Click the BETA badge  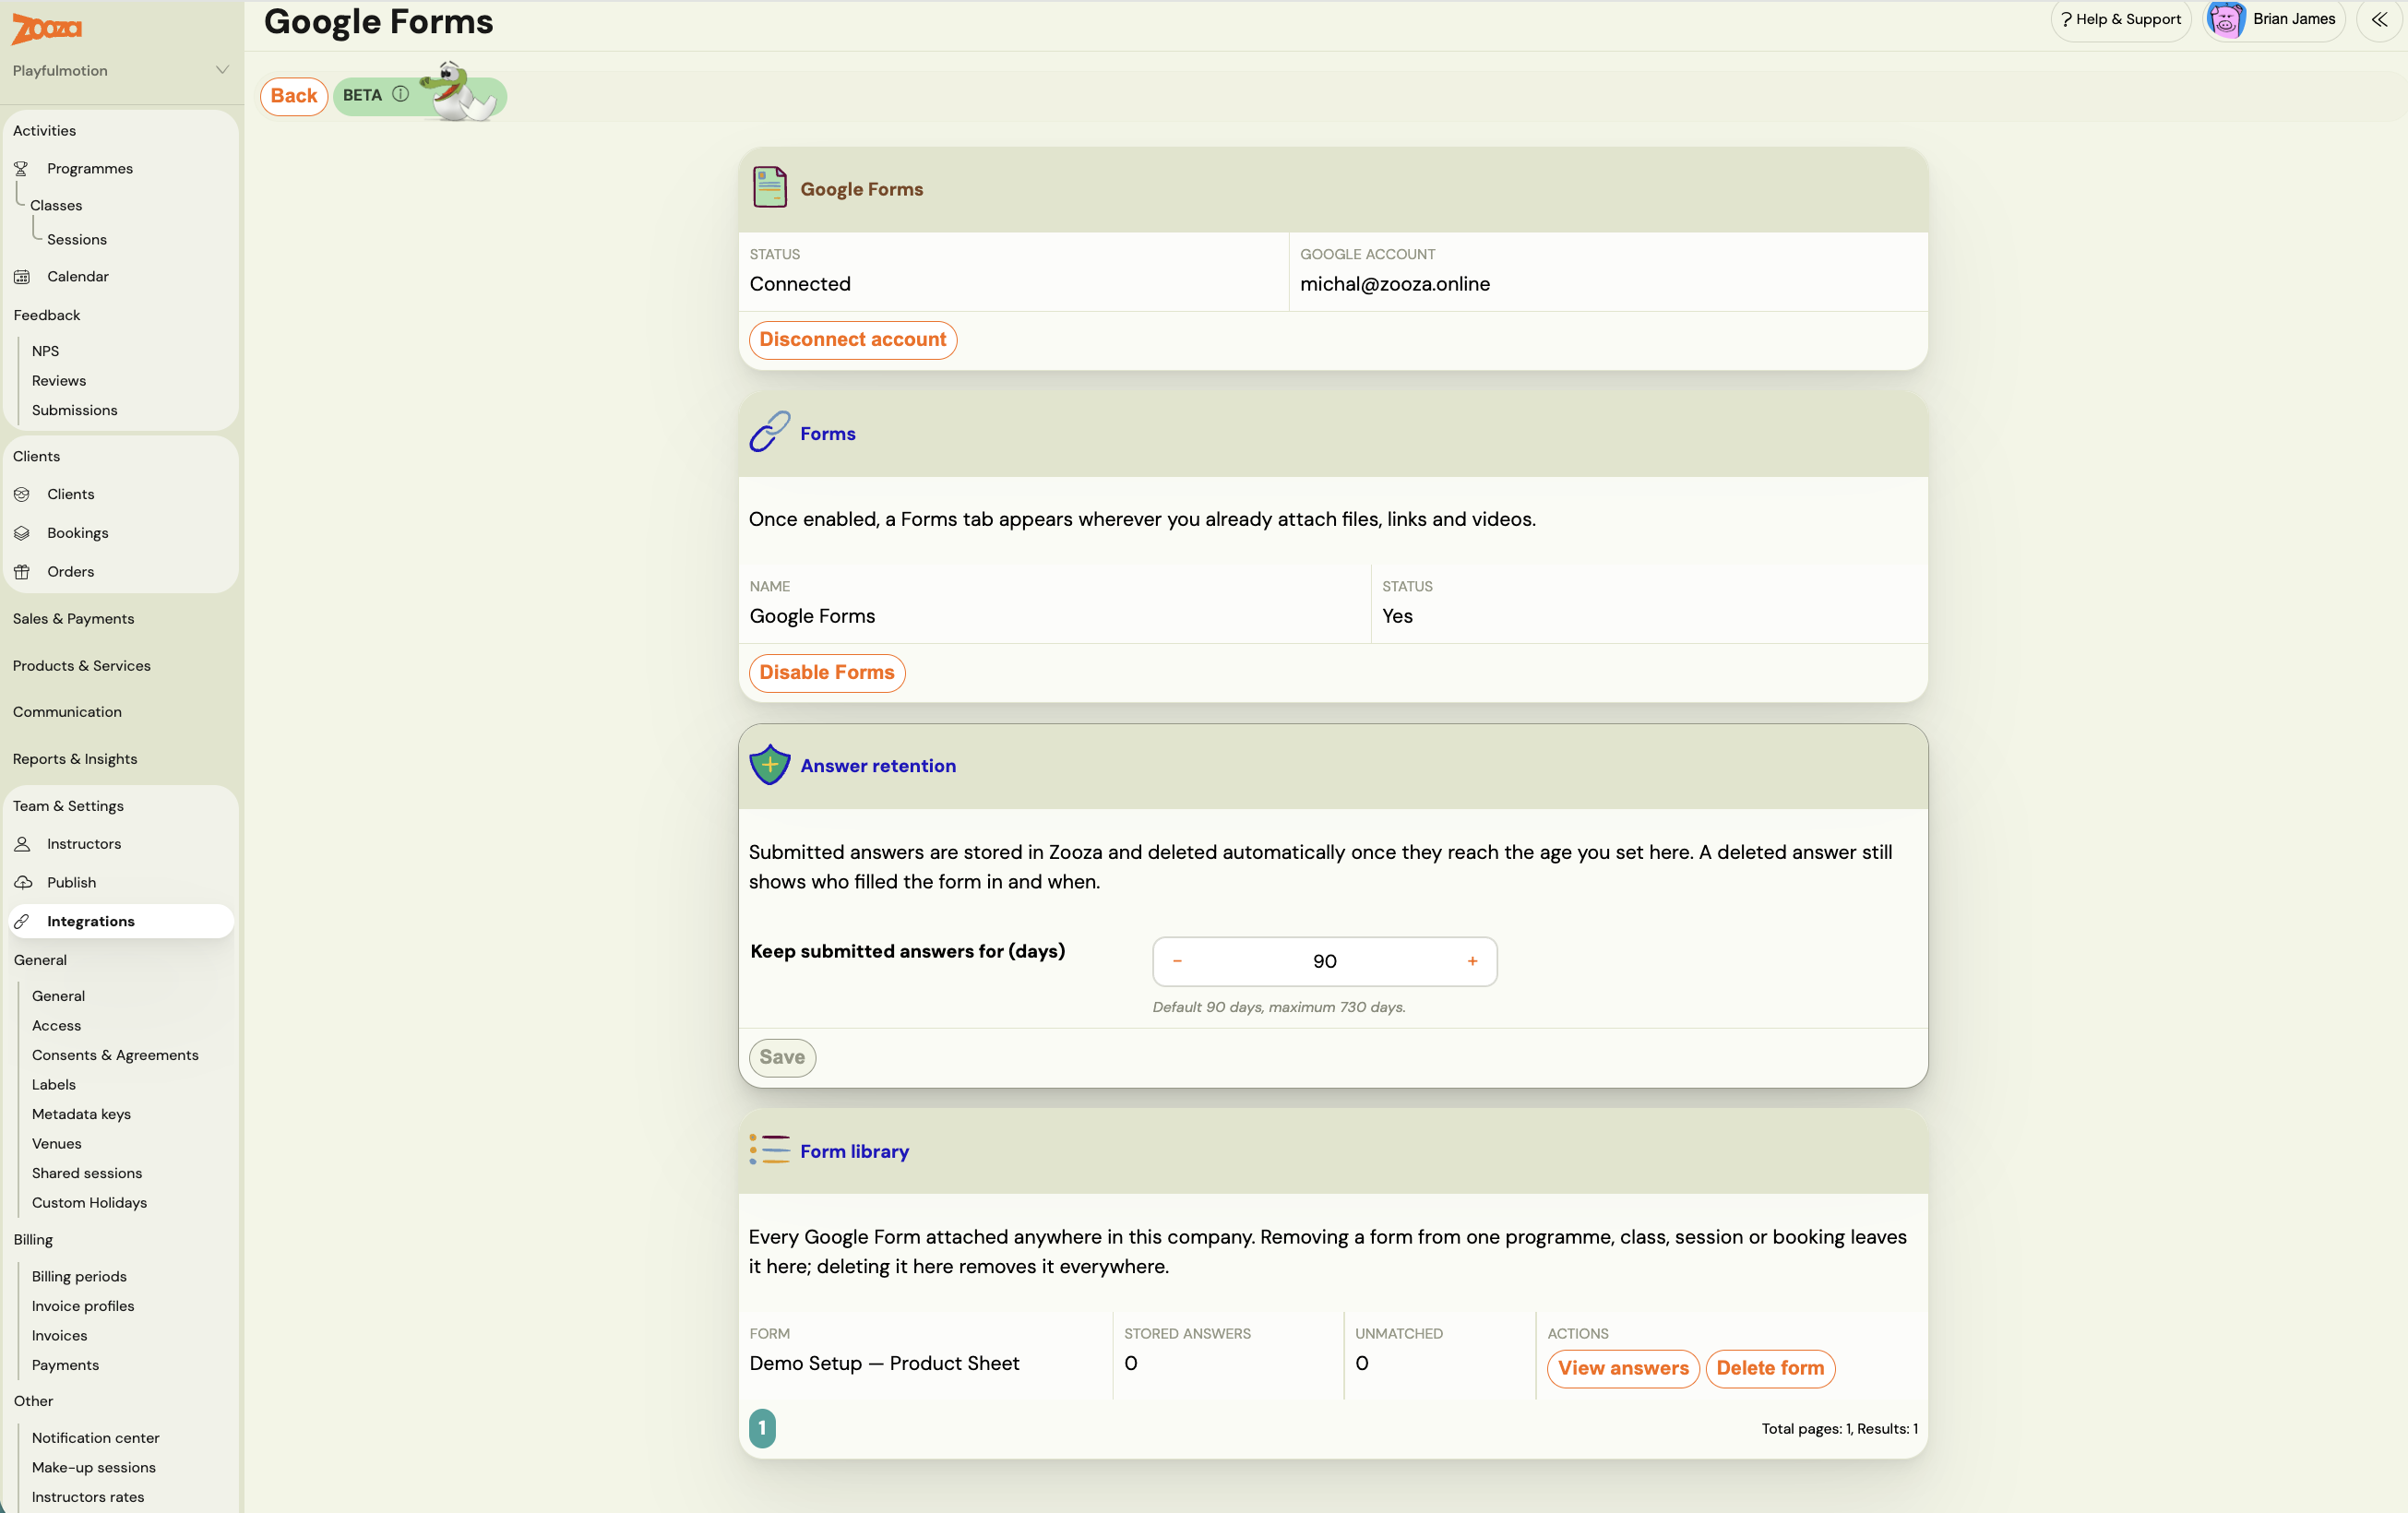click(420, 96)
